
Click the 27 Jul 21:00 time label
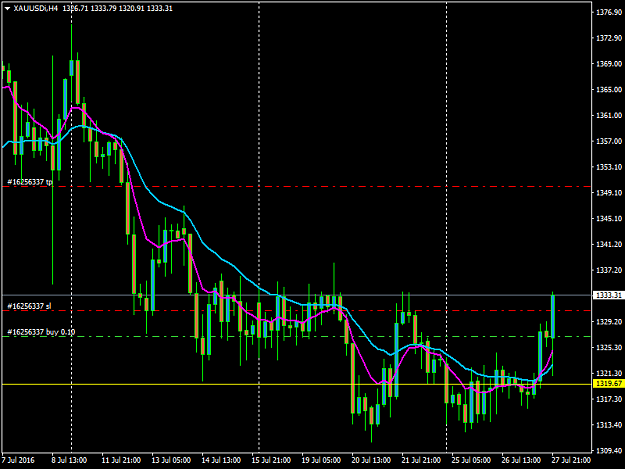tap(571, 460)
